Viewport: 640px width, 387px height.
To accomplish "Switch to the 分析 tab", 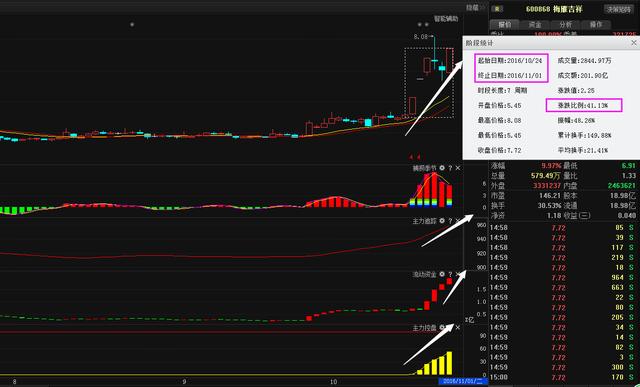I will tap(566, 24).
